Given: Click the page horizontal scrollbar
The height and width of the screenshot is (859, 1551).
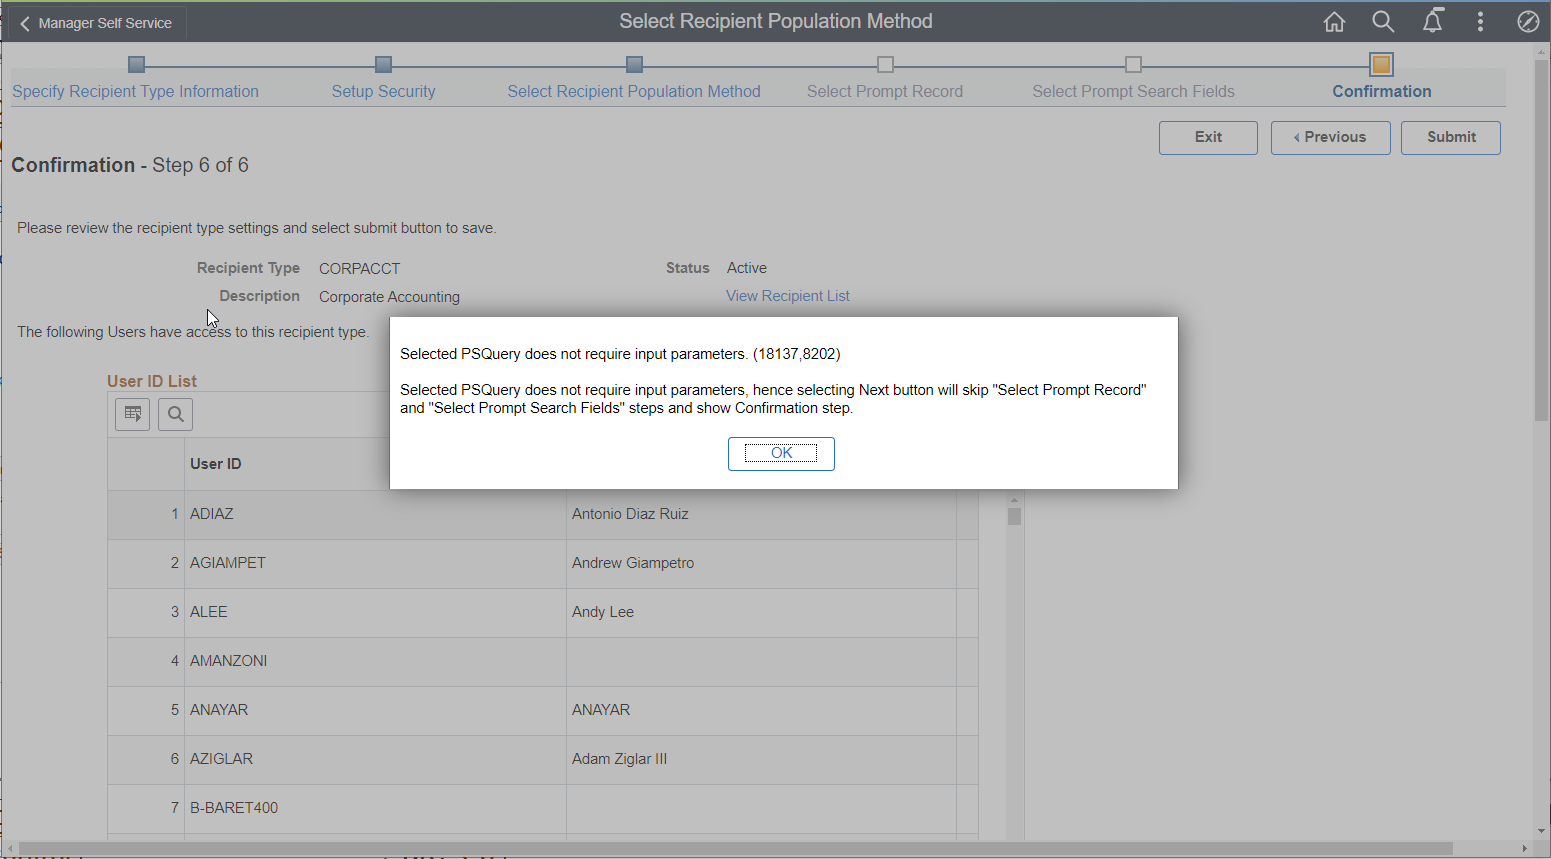Looking at the screenshot, I should pyautogui.click(x=736, y=849).
